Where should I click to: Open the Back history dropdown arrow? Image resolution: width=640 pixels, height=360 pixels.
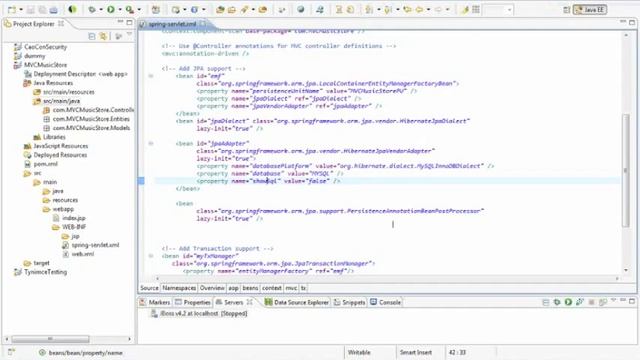click(x=428, y=10)
